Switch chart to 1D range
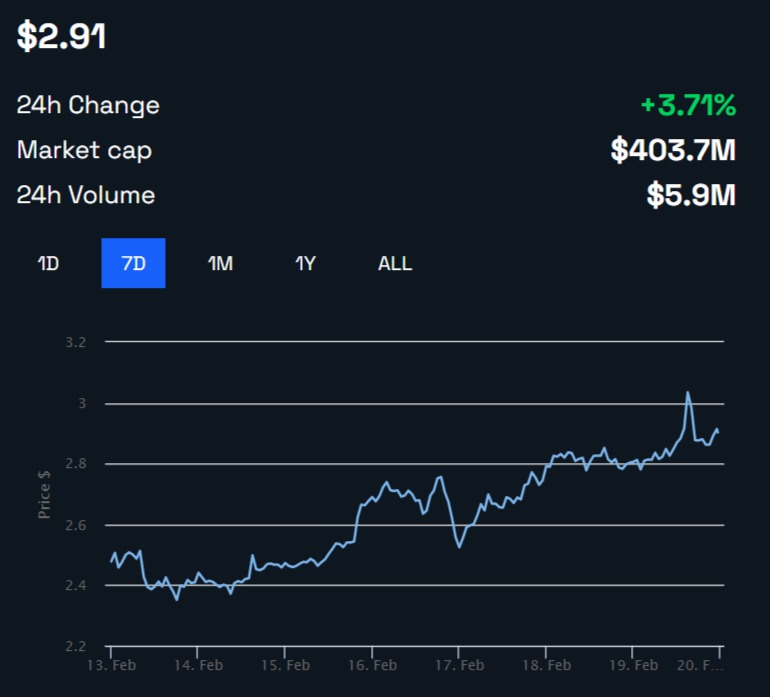 [x=48, y=264]
